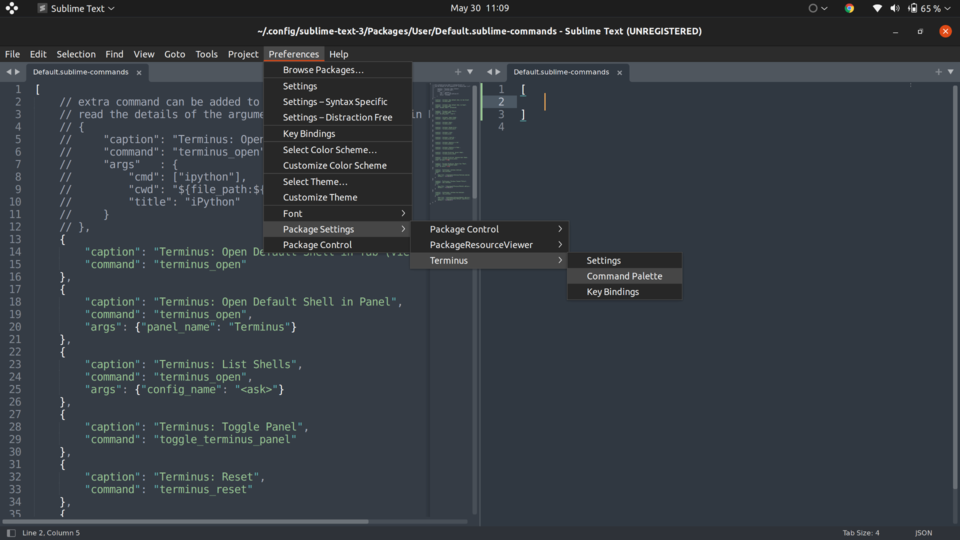960x540 pixels.
Task: Toggle the side bar icon in status bar
Action: click(x=11, y=532)
